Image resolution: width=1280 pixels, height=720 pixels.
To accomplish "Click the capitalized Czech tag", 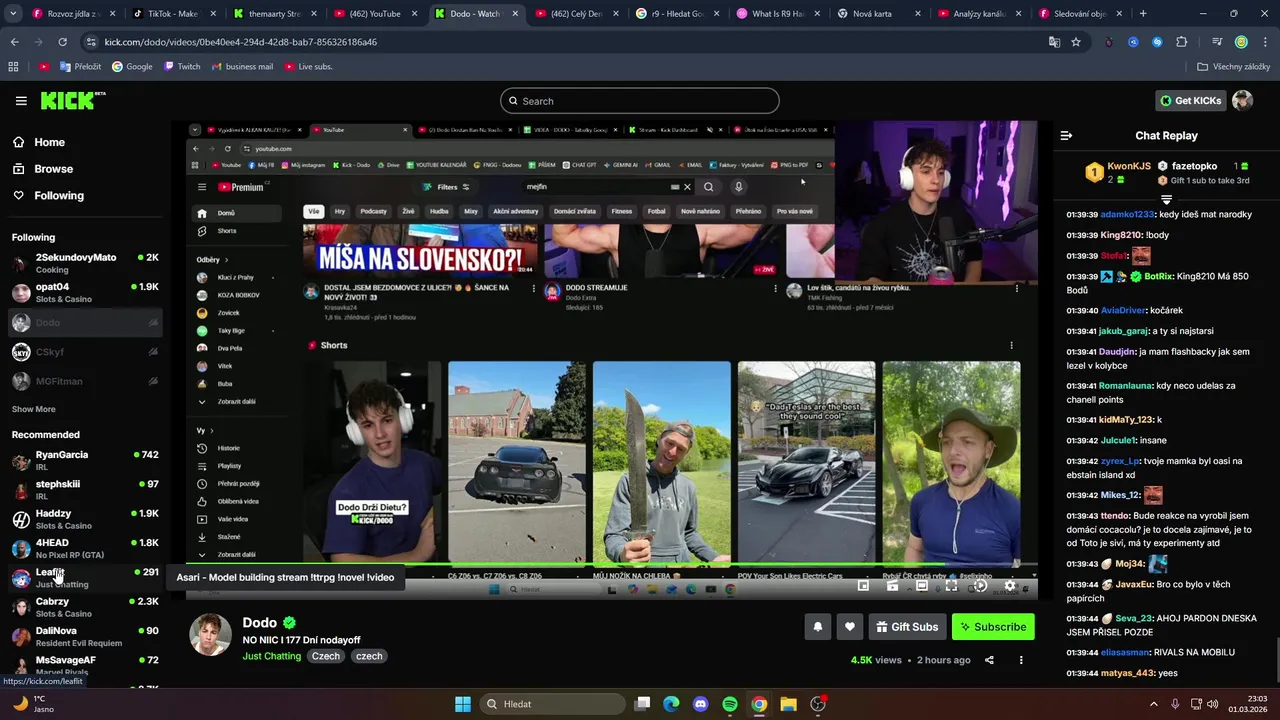I will click(326, 656).
